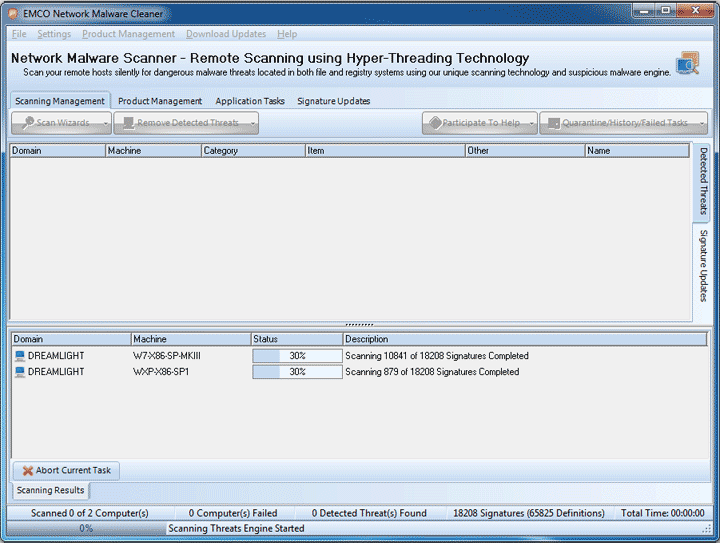The height and width of the screenshot is (543, 720).
Task: Open the Participate To Help dropdown arrow
Action: (531, 123)
